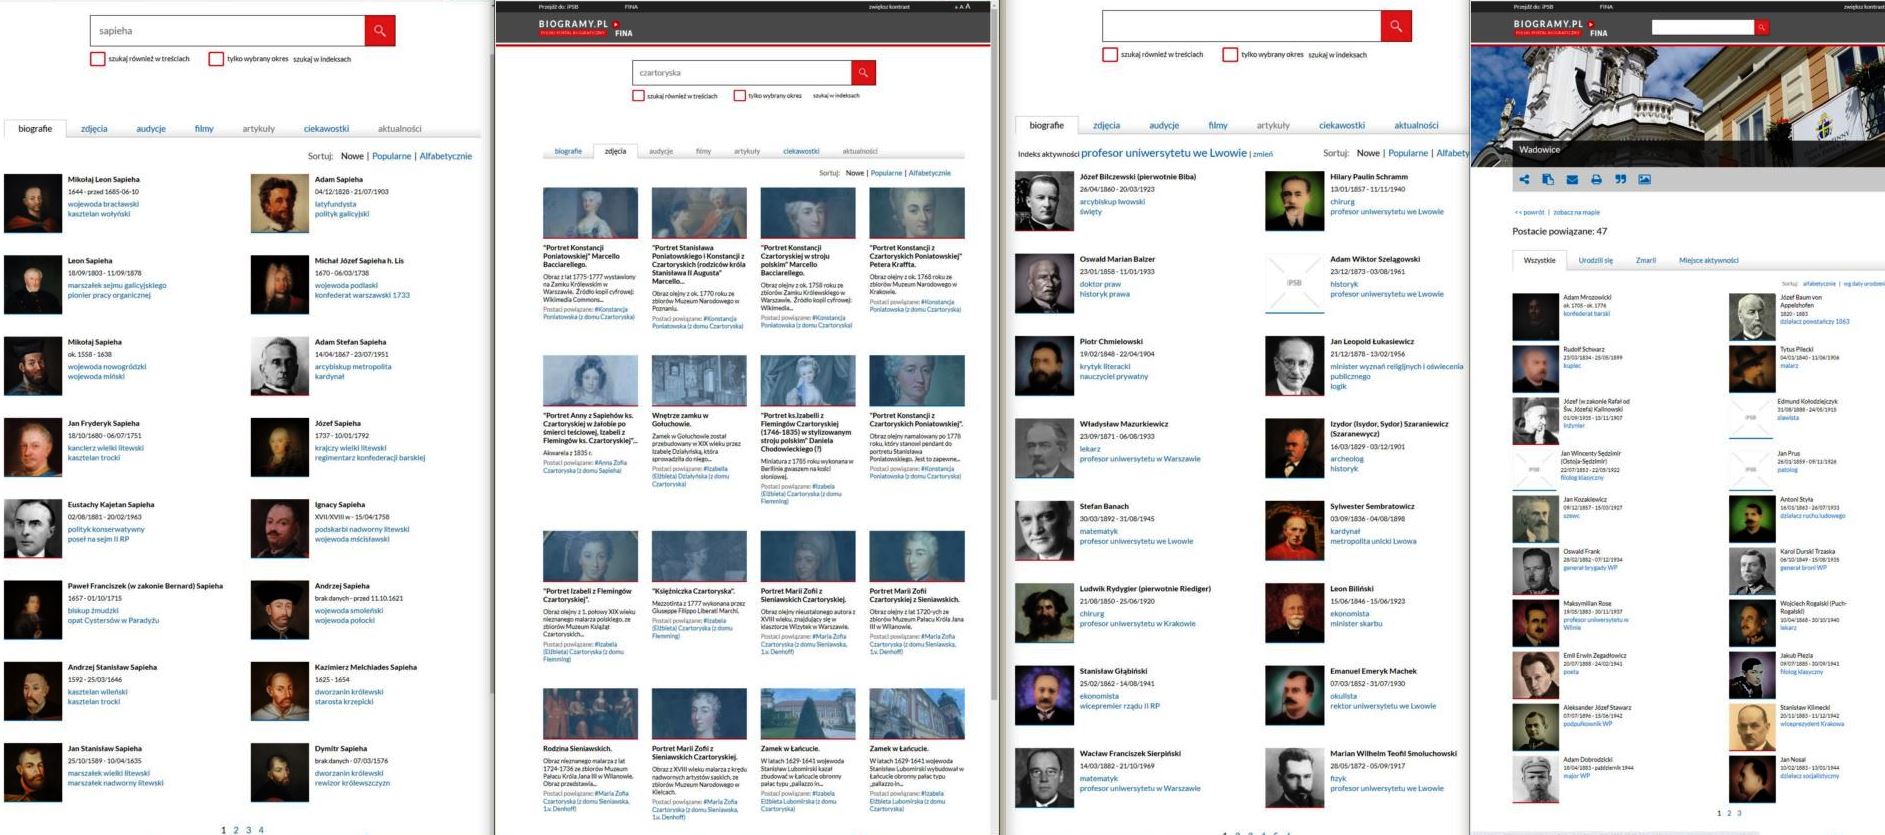
Task: Click the czartoryska search input field
Action: [742, 73]
